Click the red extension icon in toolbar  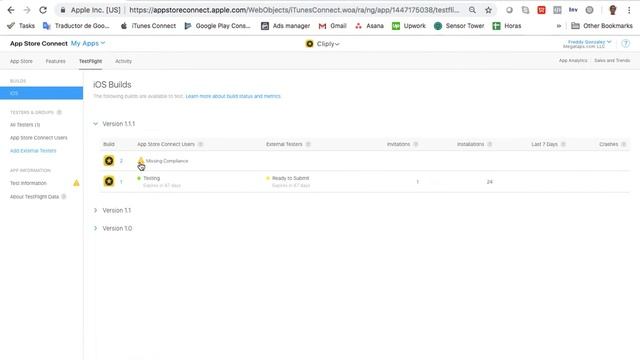click(x=541, y=10)
